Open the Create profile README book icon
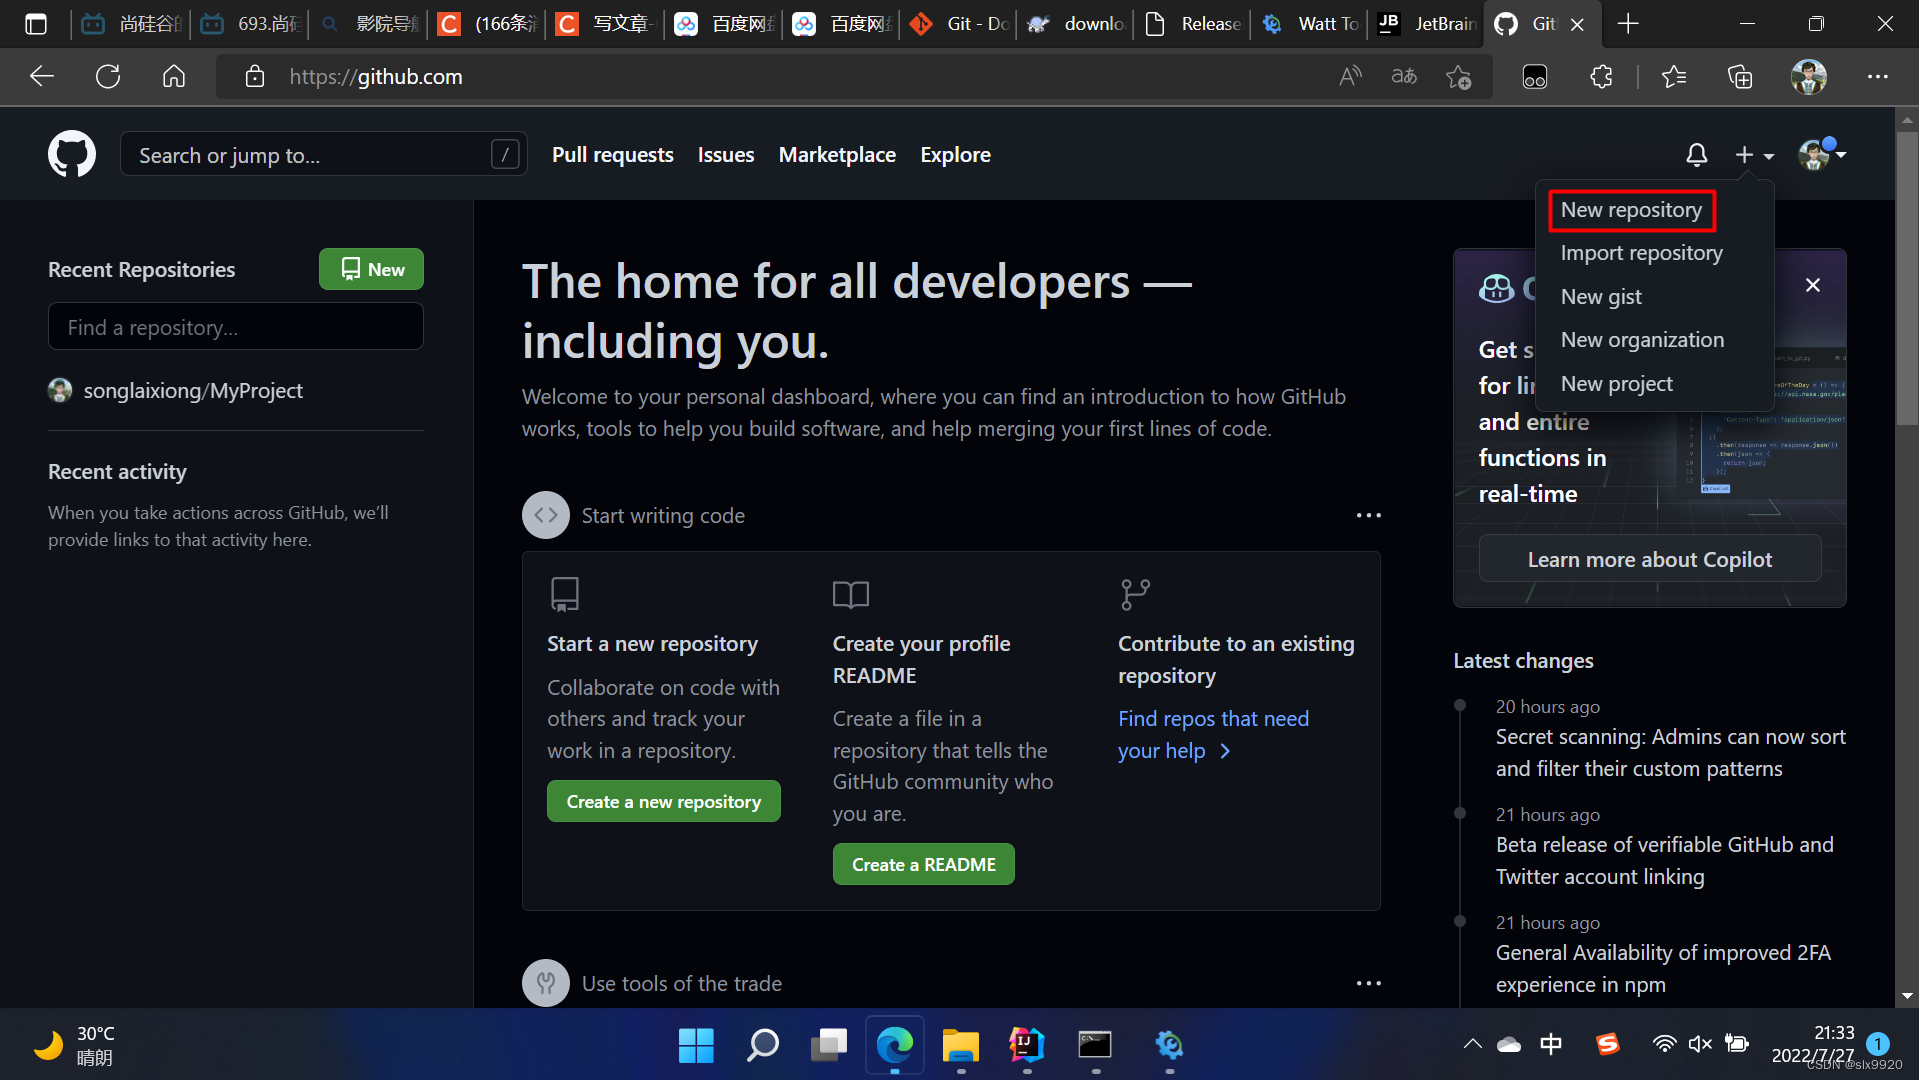This screenshot has width=1919, height=1080. coord(851,595)
